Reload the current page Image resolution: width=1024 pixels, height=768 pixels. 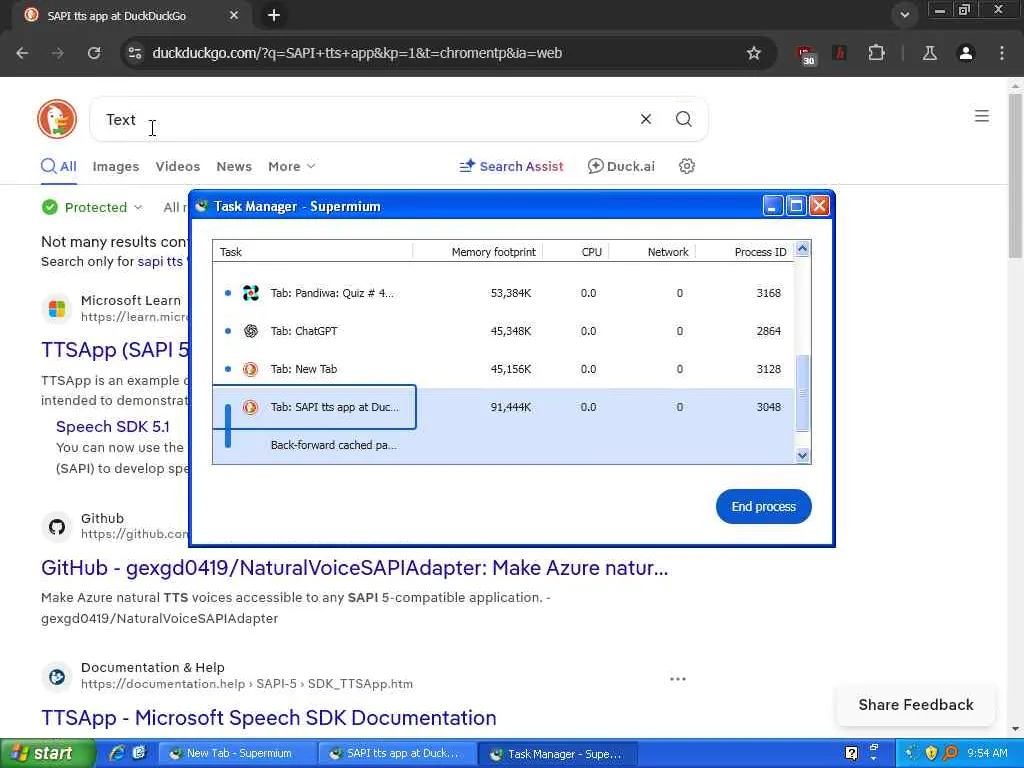94,53
